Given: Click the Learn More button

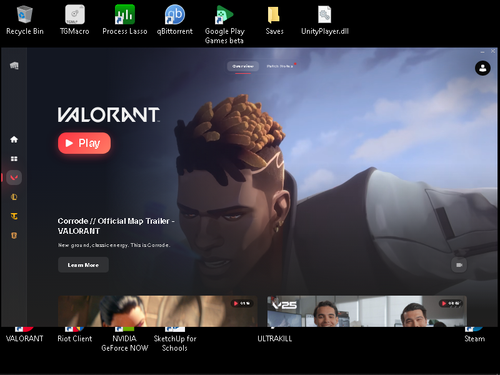Looking at the screenshot, I should click(83, 265).
